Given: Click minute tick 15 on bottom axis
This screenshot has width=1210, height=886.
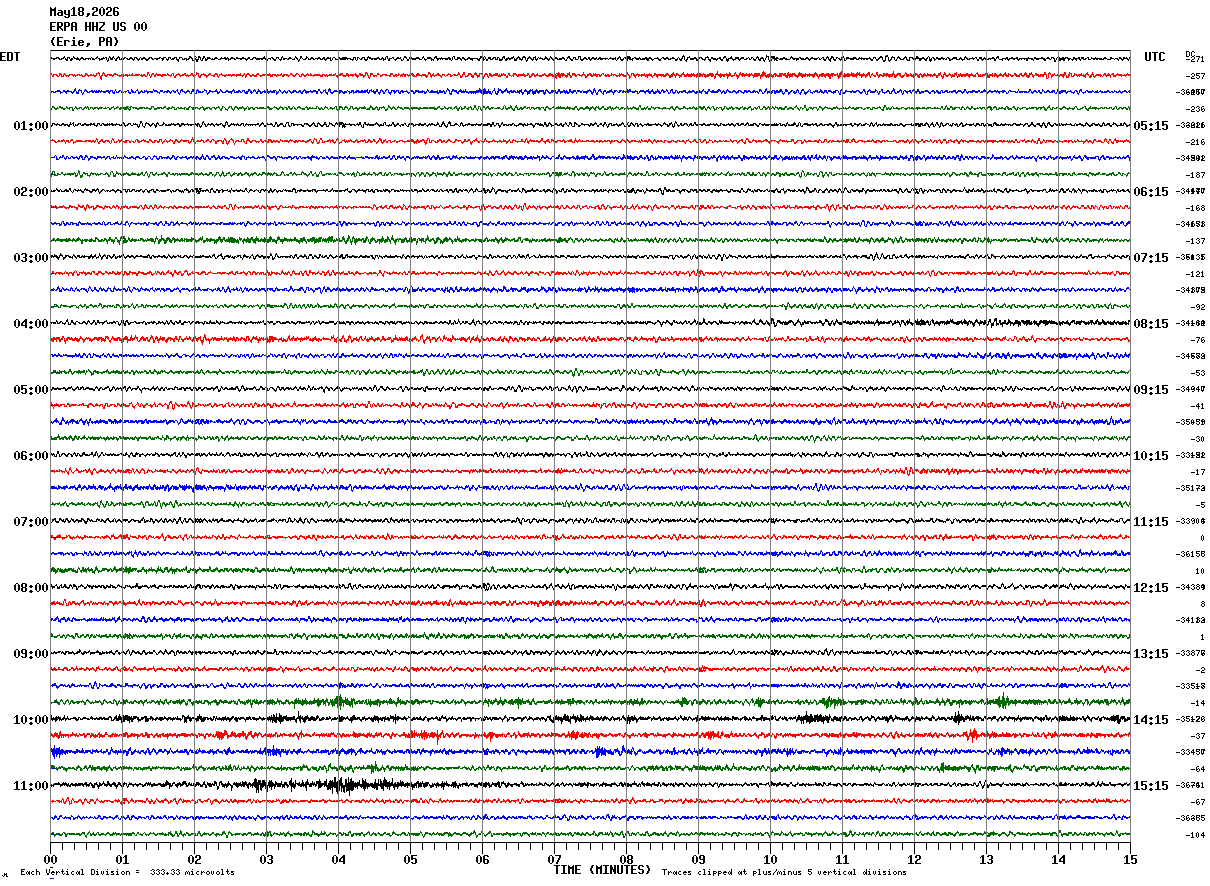Looking at the screenshot, I should (x=1130, y=859).
